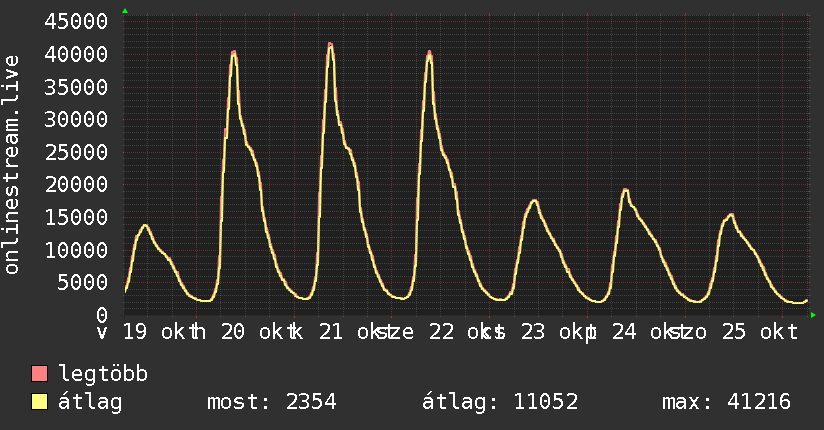Click the 5000 y-axis label
Screen dimensions: 824x430
(83, 283)
